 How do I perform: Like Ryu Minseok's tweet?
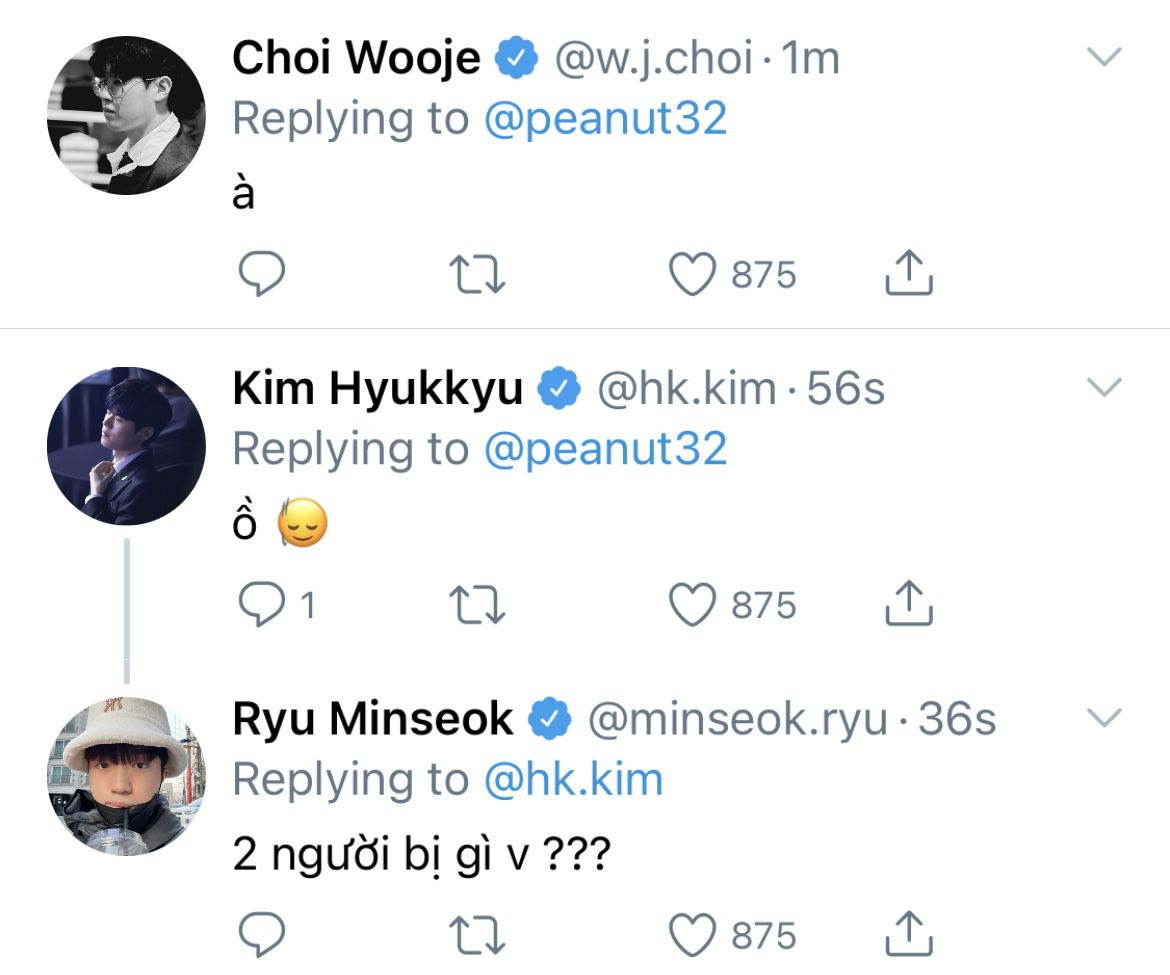tap(692, 934)
